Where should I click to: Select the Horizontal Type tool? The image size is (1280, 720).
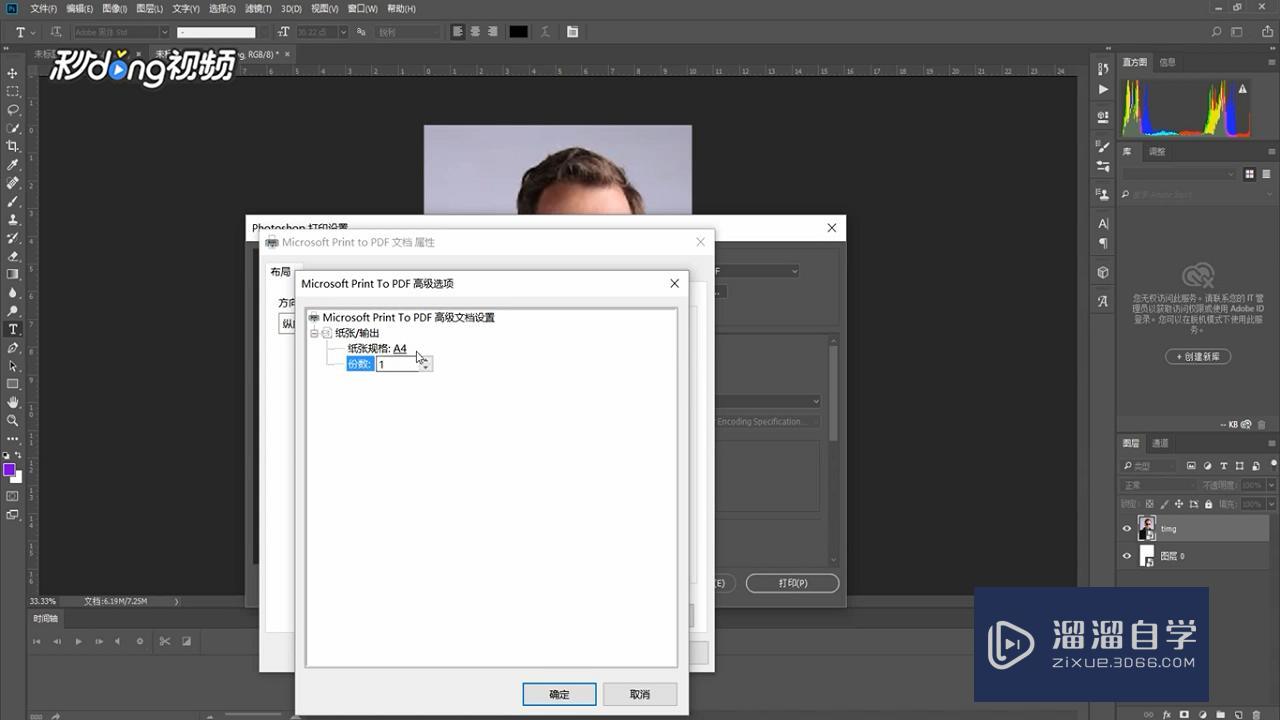[13, 329]
